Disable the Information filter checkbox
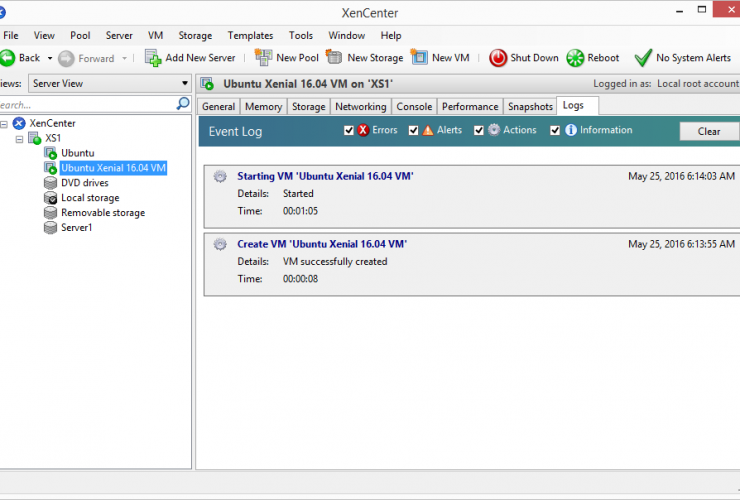740x500 pixels. point(556,131)
